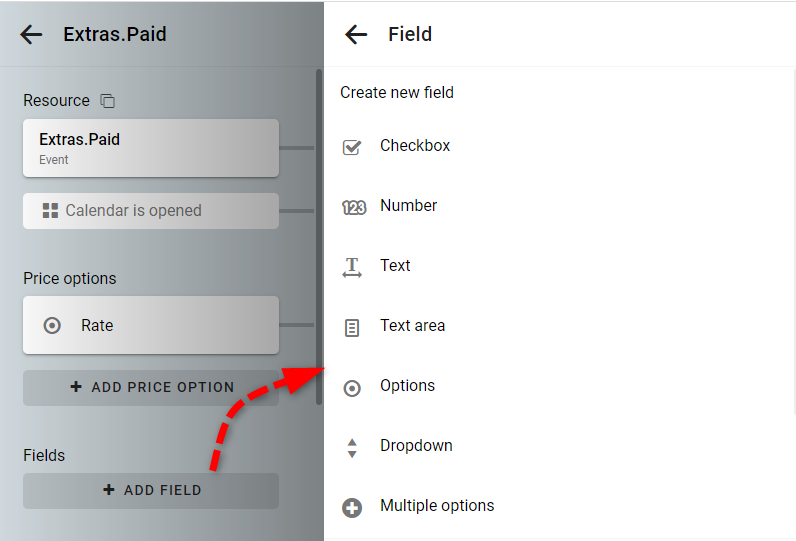Select the Dropdown up-down arrows icon
The image size is (796, 541).
coord(352,448)
